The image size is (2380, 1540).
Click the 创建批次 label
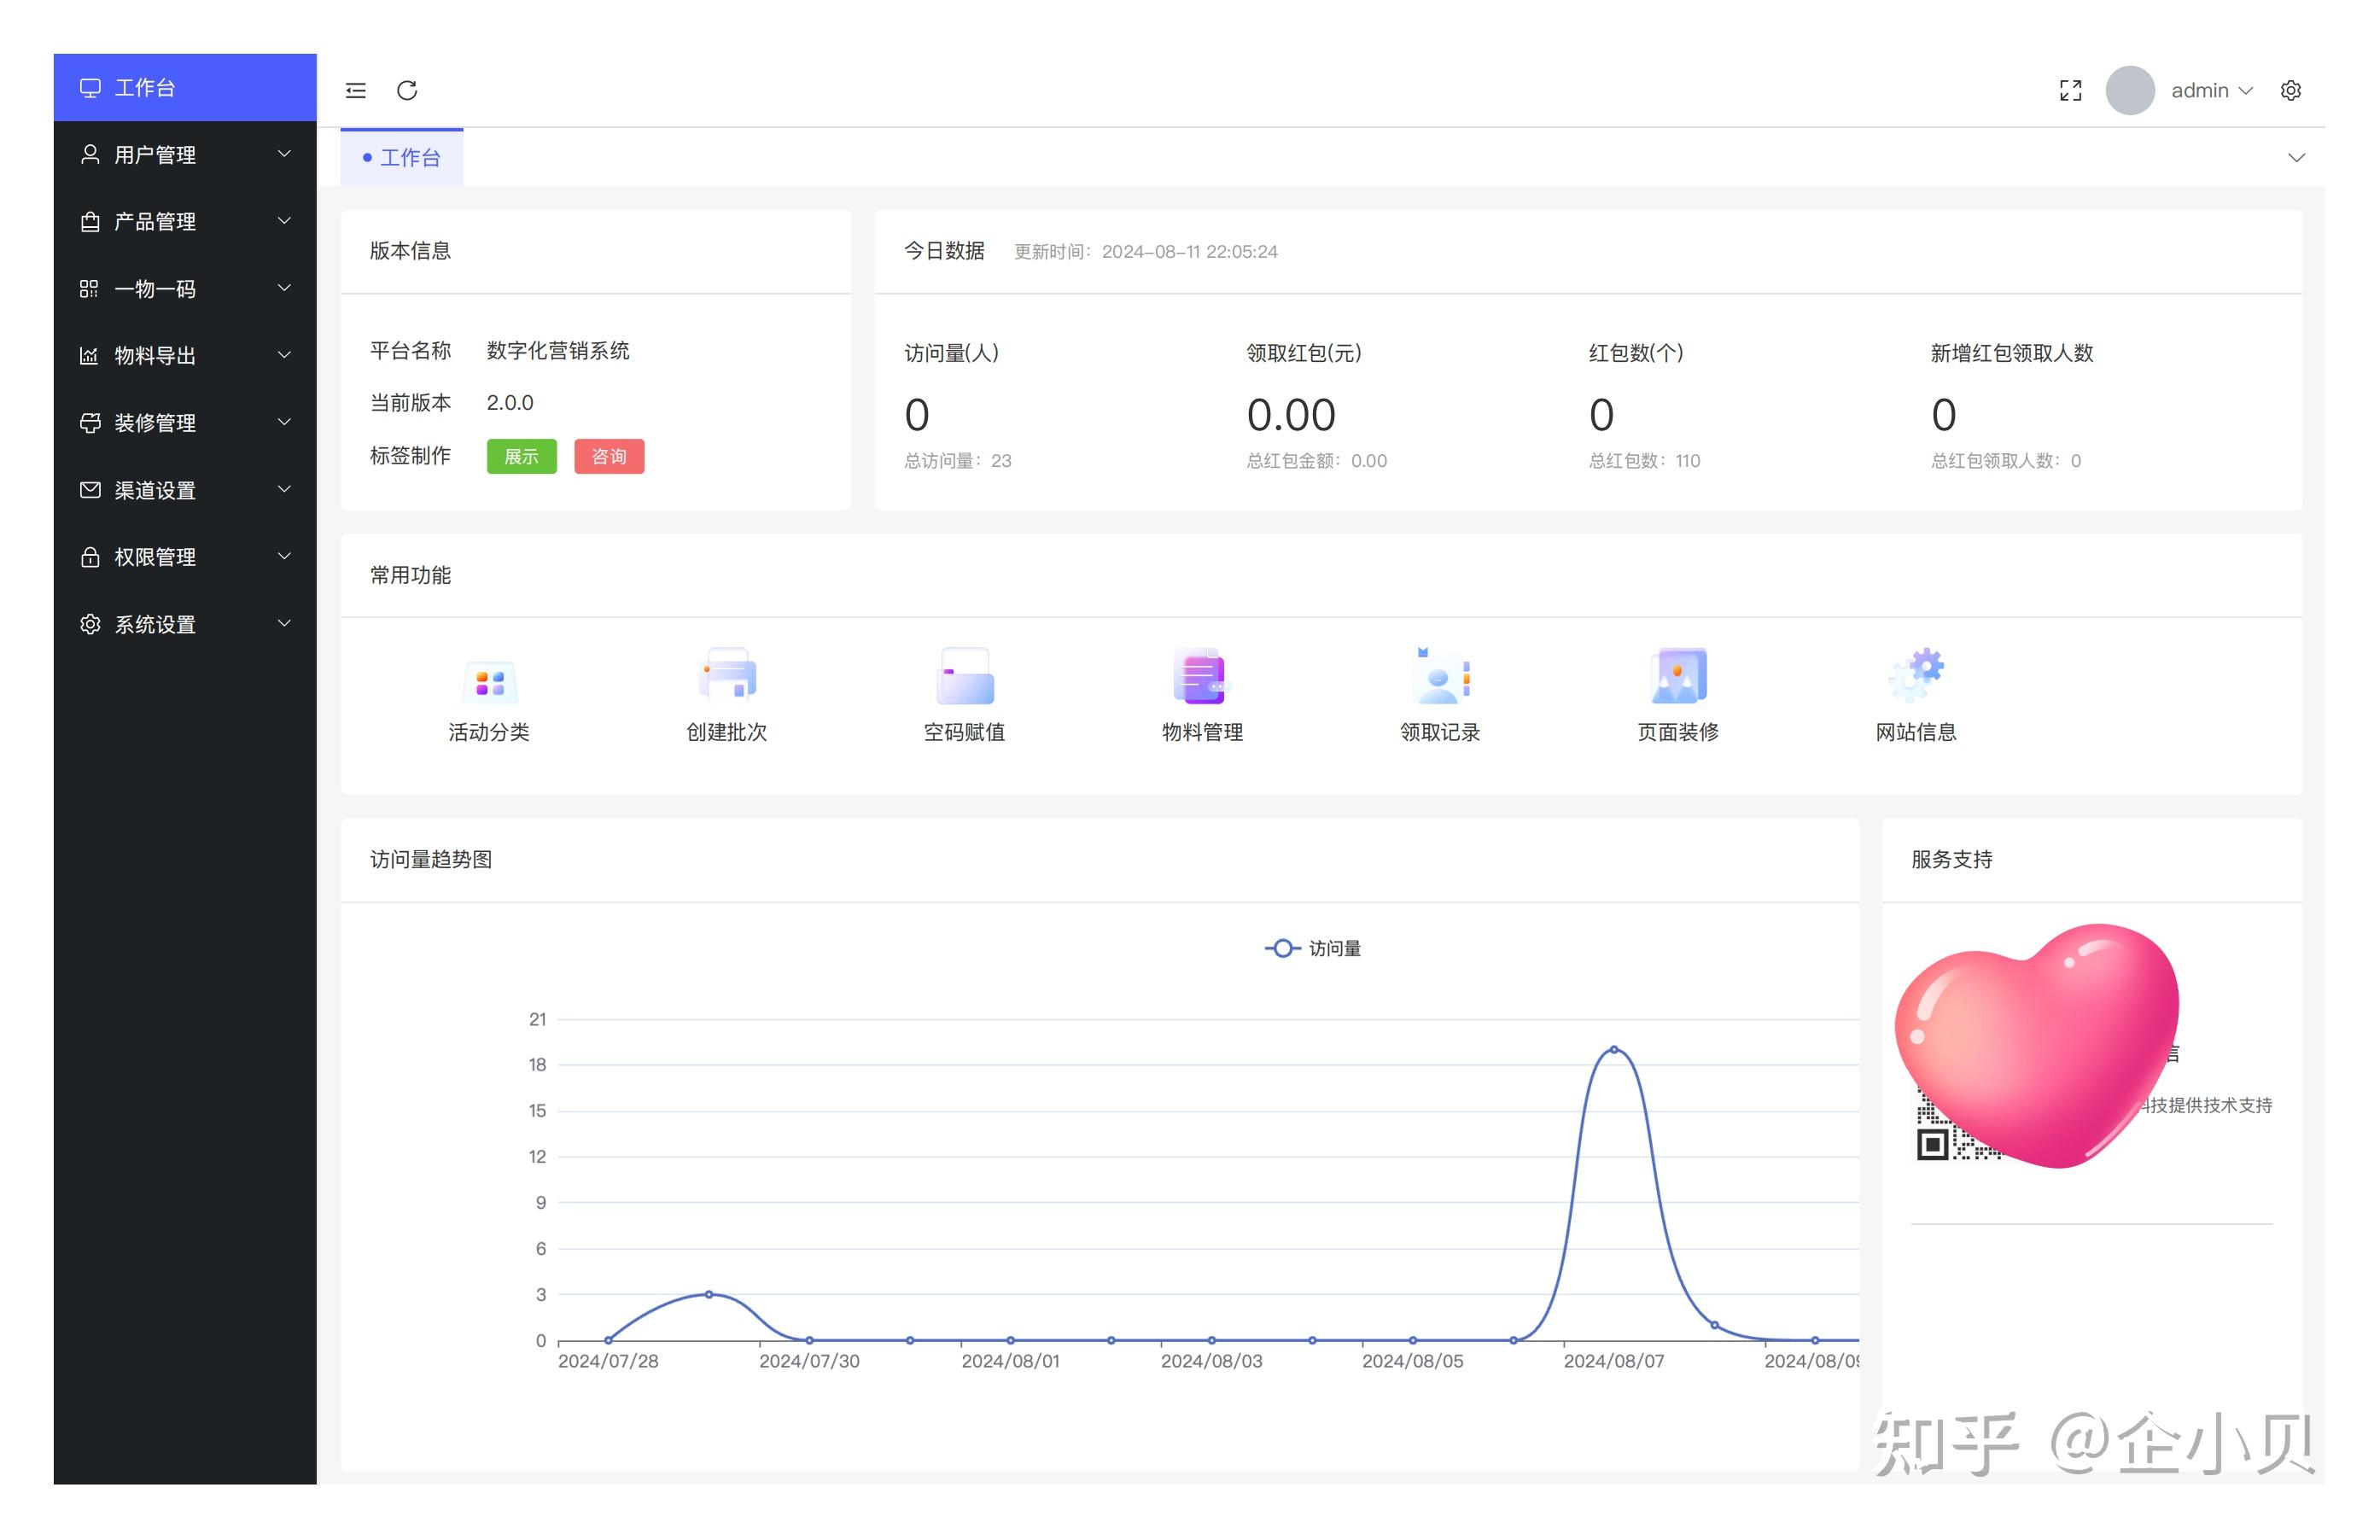[727, 732]
